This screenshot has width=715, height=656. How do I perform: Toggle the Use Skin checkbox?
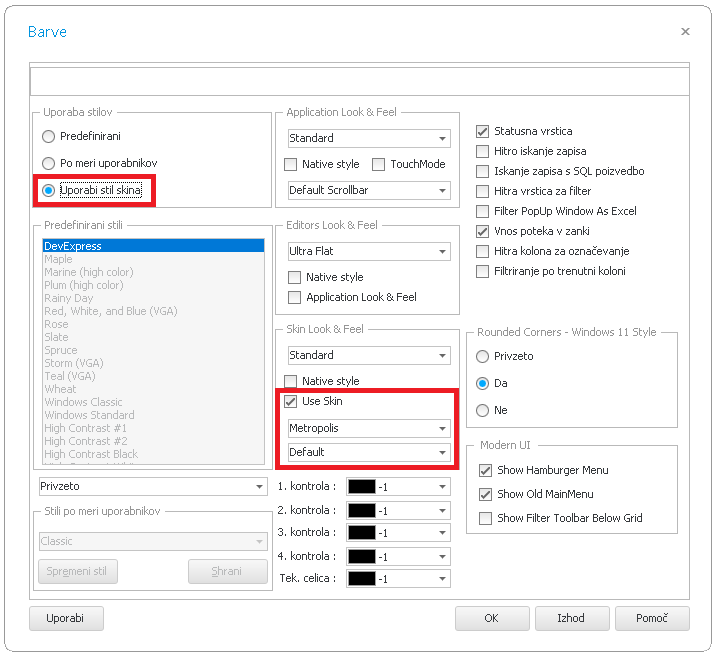pos(291,402)
